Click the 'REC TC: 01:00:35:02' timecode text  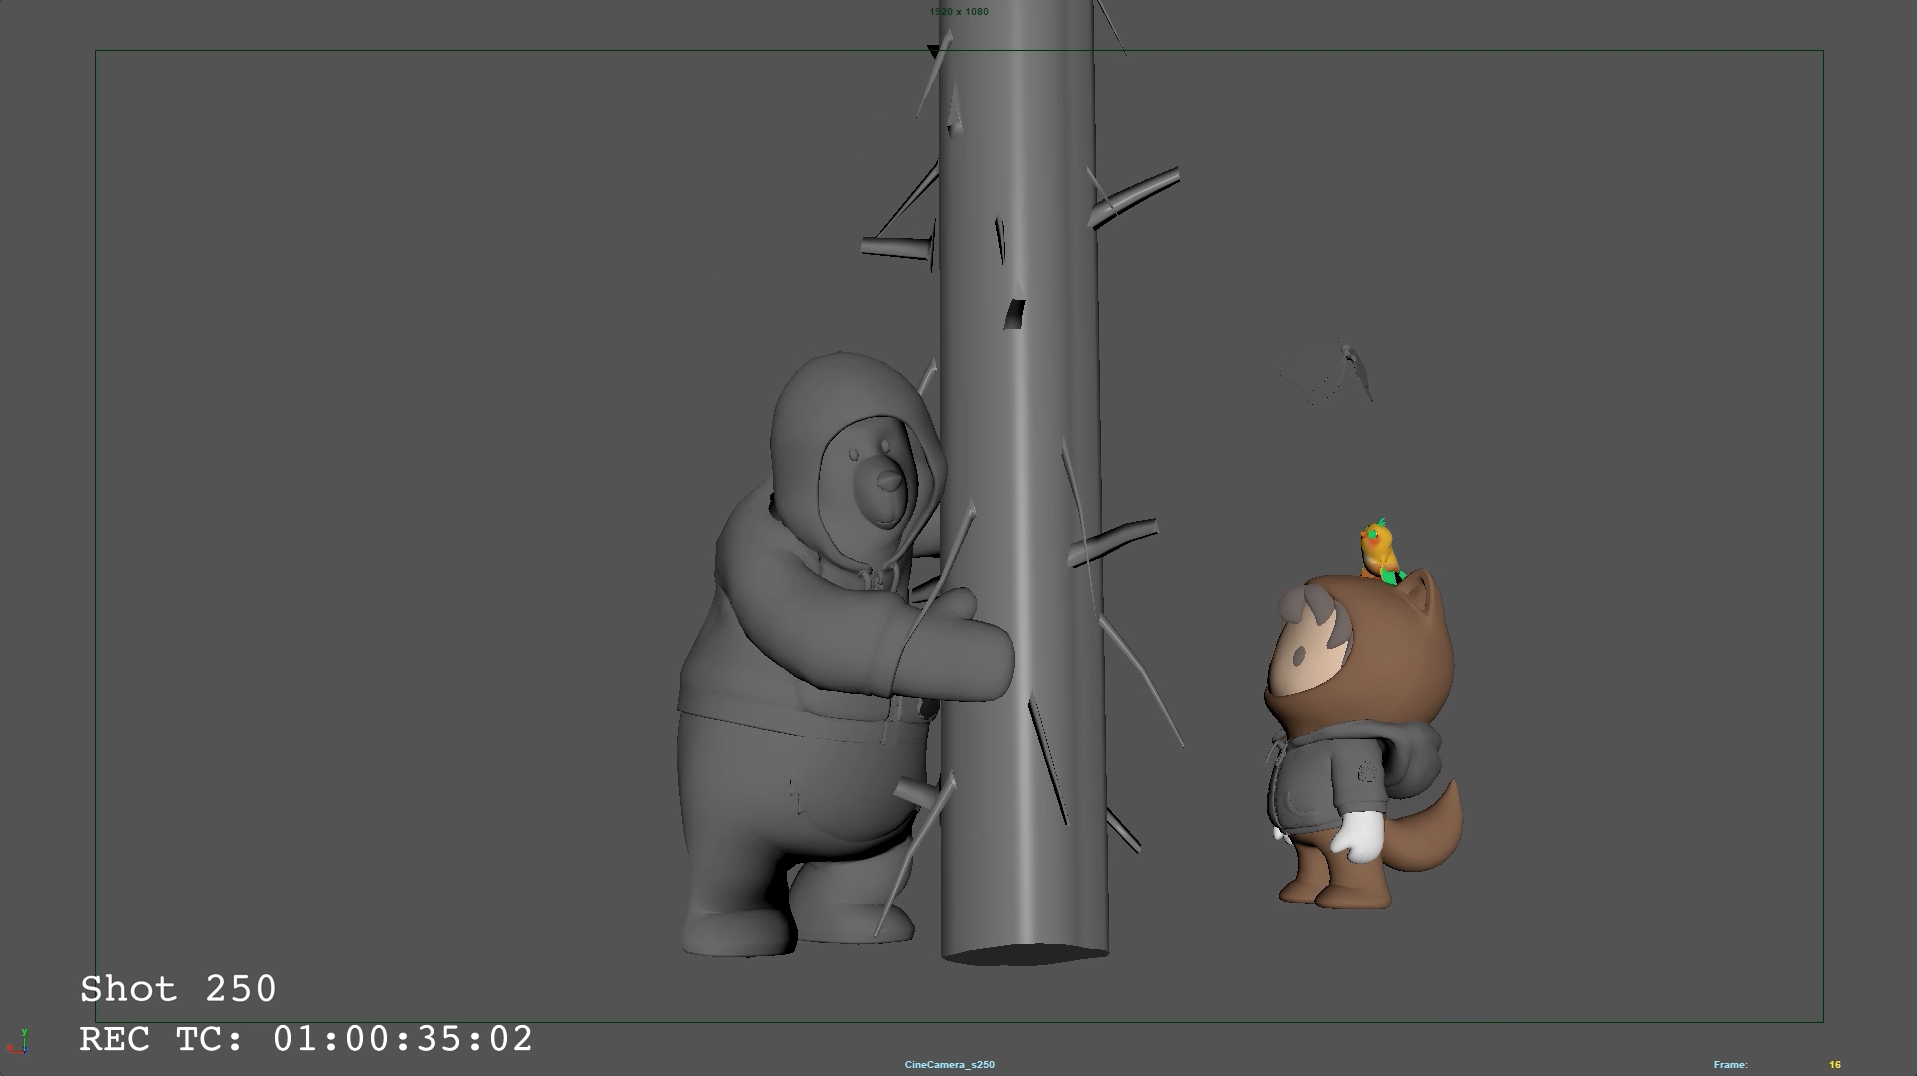306,1039
